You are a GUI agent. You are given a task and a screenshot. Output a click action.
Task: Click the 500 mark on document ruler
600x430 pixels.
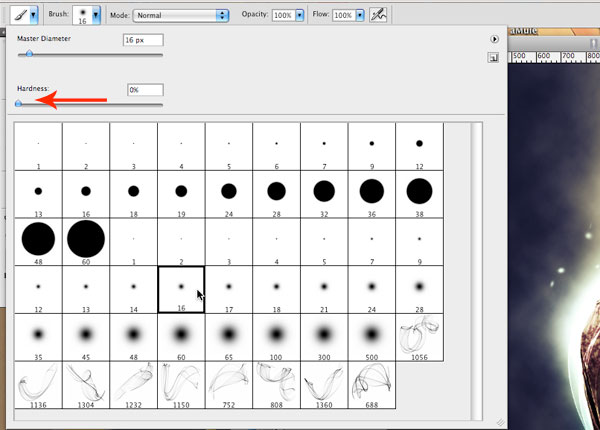519,56
